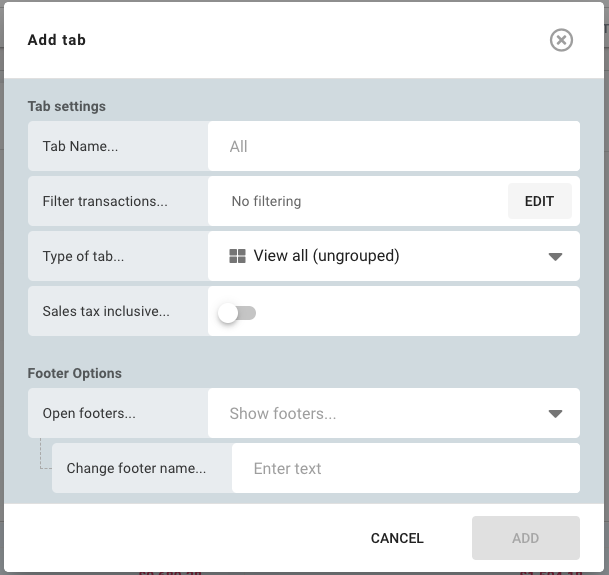The width and height of the screenshot is (609, 575).
Task: Click the CANCEL button
Action: tap(397, 538)
